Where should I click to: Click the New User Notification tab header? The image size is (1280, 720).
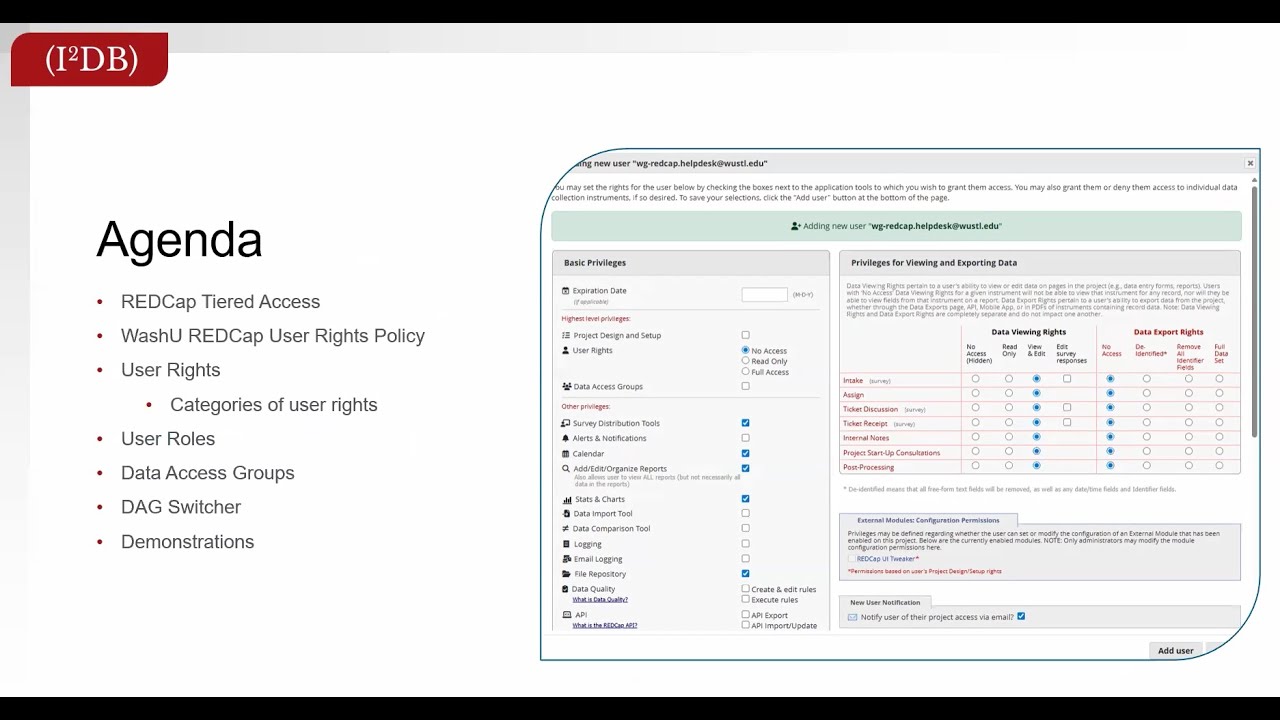(x=885, y=602)
